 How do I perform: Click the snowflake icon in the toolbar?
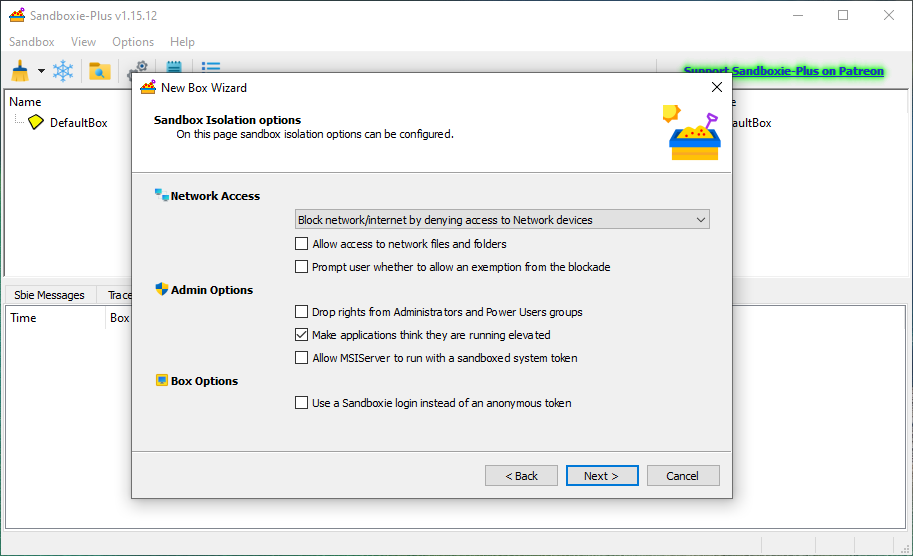click(x=63, y=71)
